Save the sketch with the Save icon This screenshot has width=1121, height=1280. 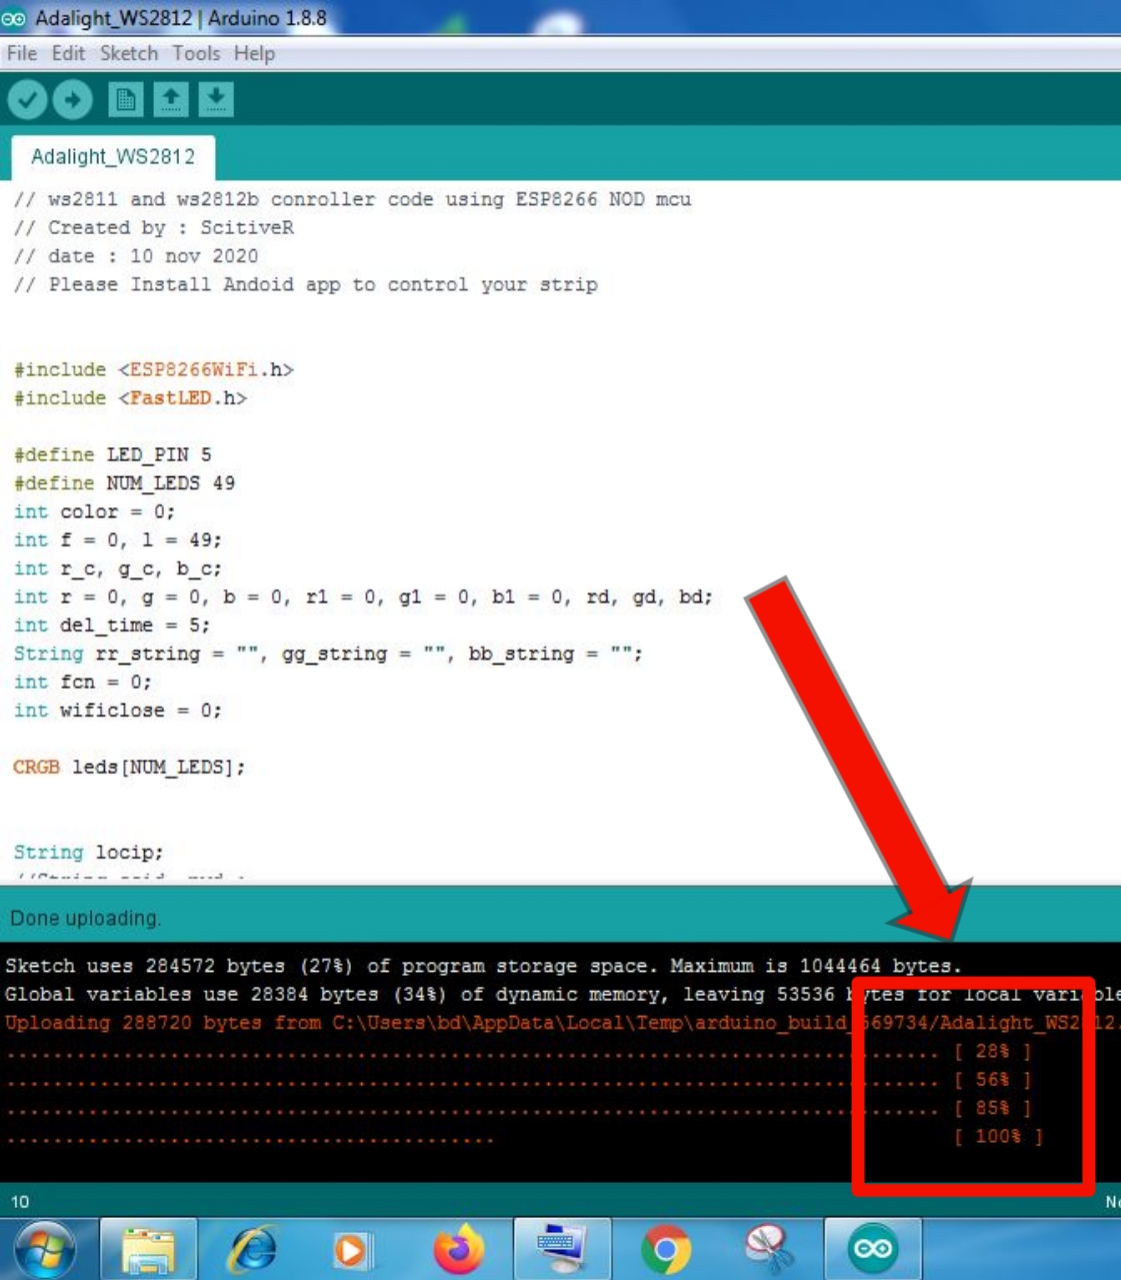coord(216,99)
